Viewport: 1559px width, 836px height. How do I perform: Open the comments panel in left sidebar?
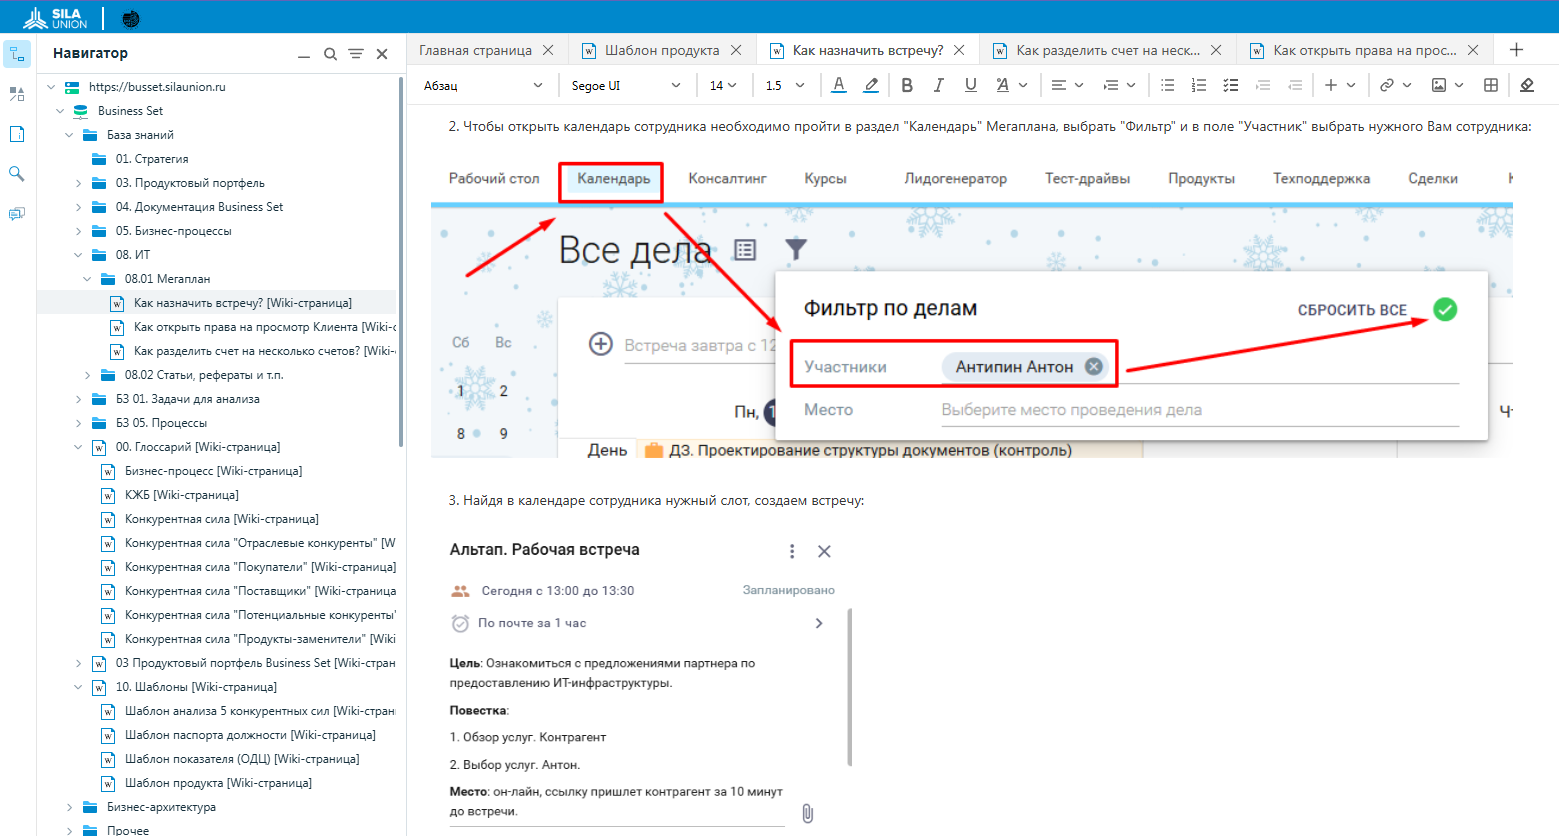point(16,214)
